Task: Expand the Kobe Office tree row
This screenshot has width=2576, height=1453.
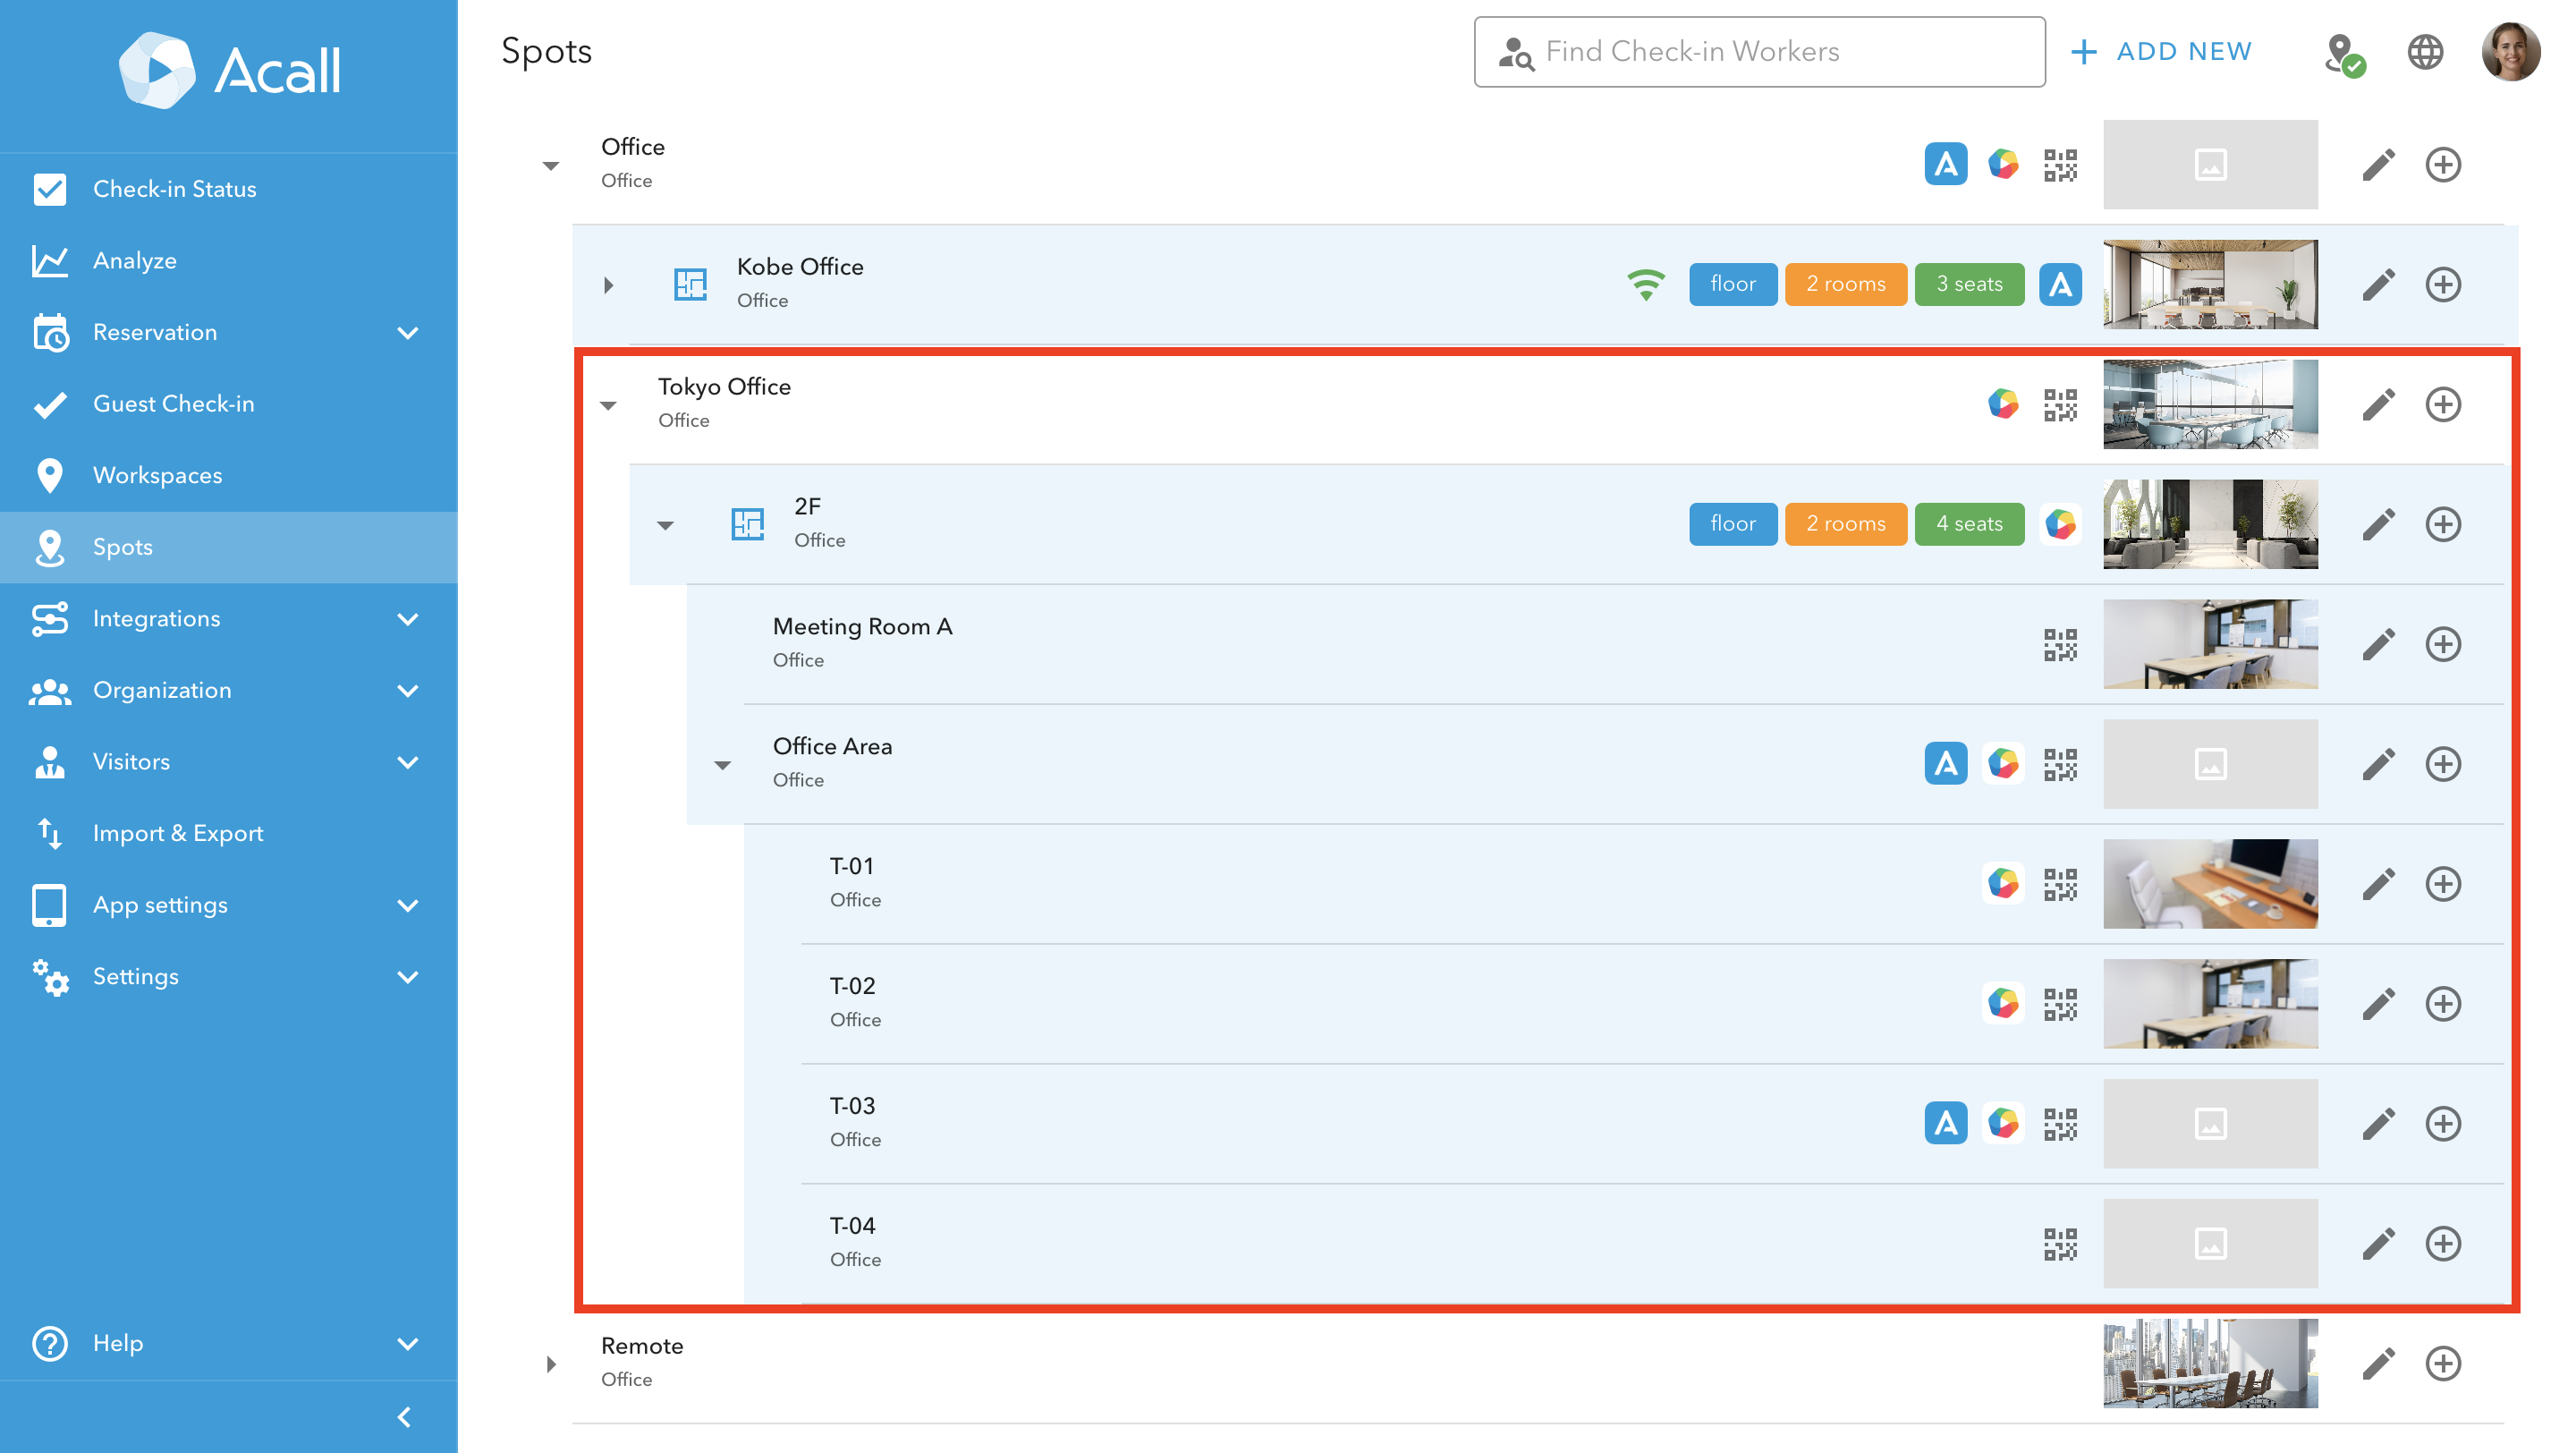Action: pyautogui.click(x=608, y=285)
